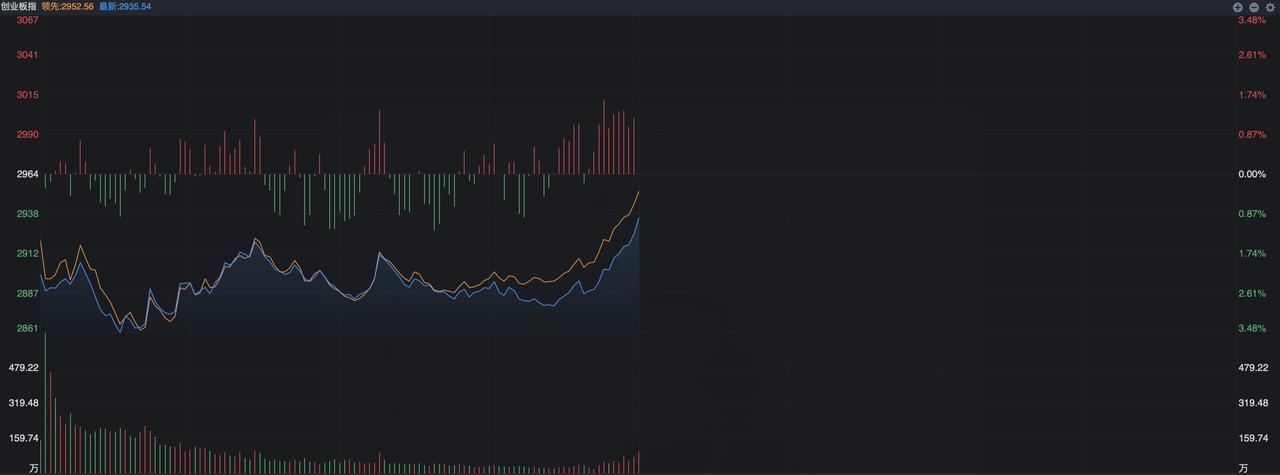Click the right-axis 159.74 volume label
The image size is (1280, 475).
click(x=1254, y=438)
